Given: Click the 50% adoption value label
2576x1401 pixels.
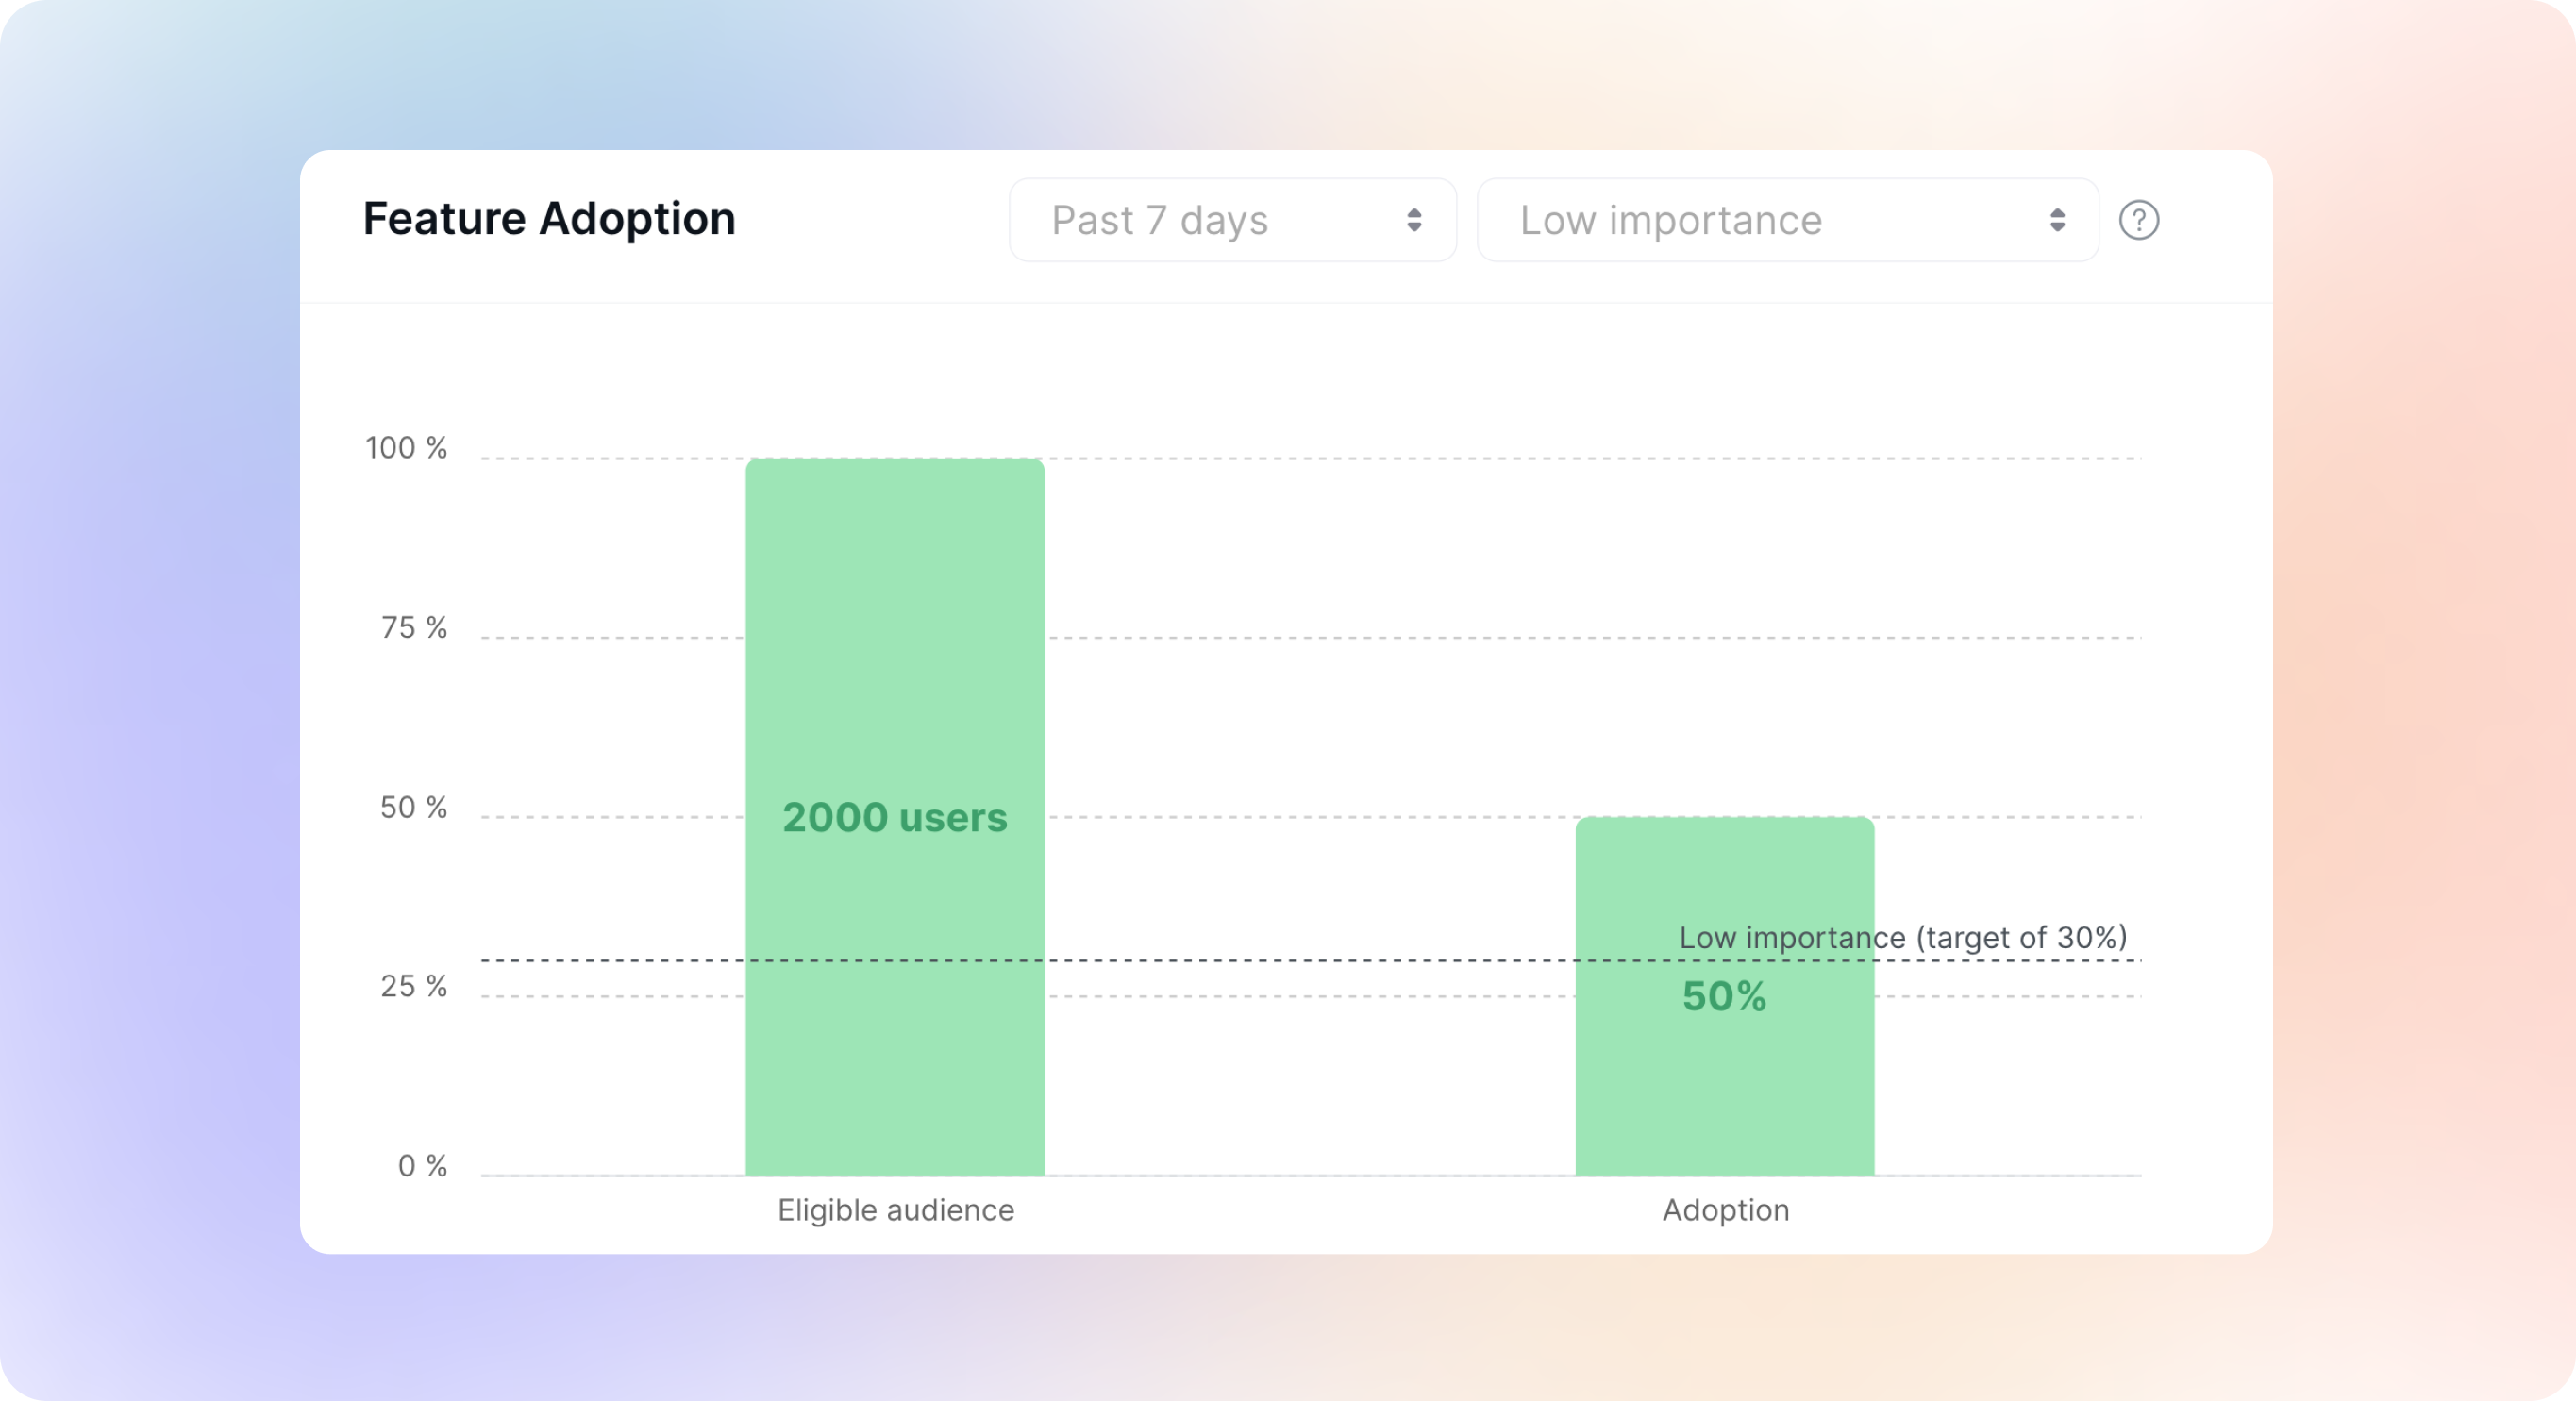Looking at the screenshot, I should (1724, 996).
